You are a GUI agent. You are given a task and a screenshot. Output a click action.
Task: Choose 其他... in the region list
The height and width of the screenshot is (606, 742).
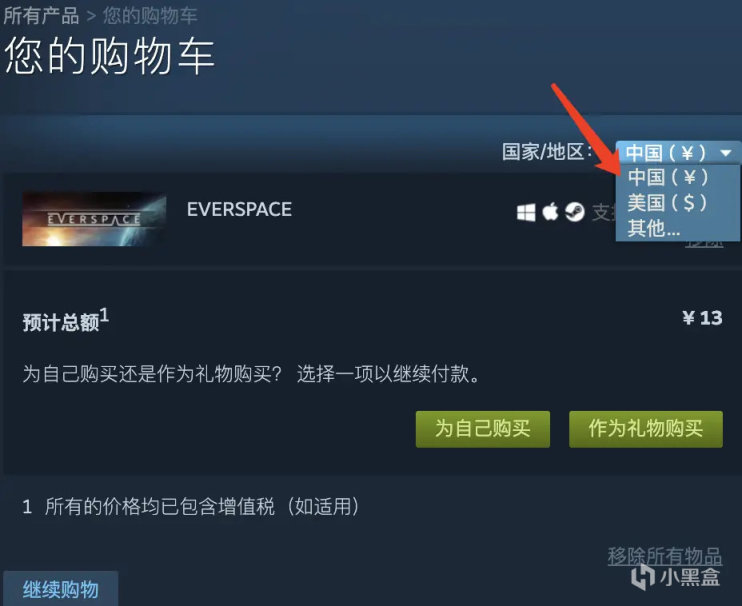point(654,228)
